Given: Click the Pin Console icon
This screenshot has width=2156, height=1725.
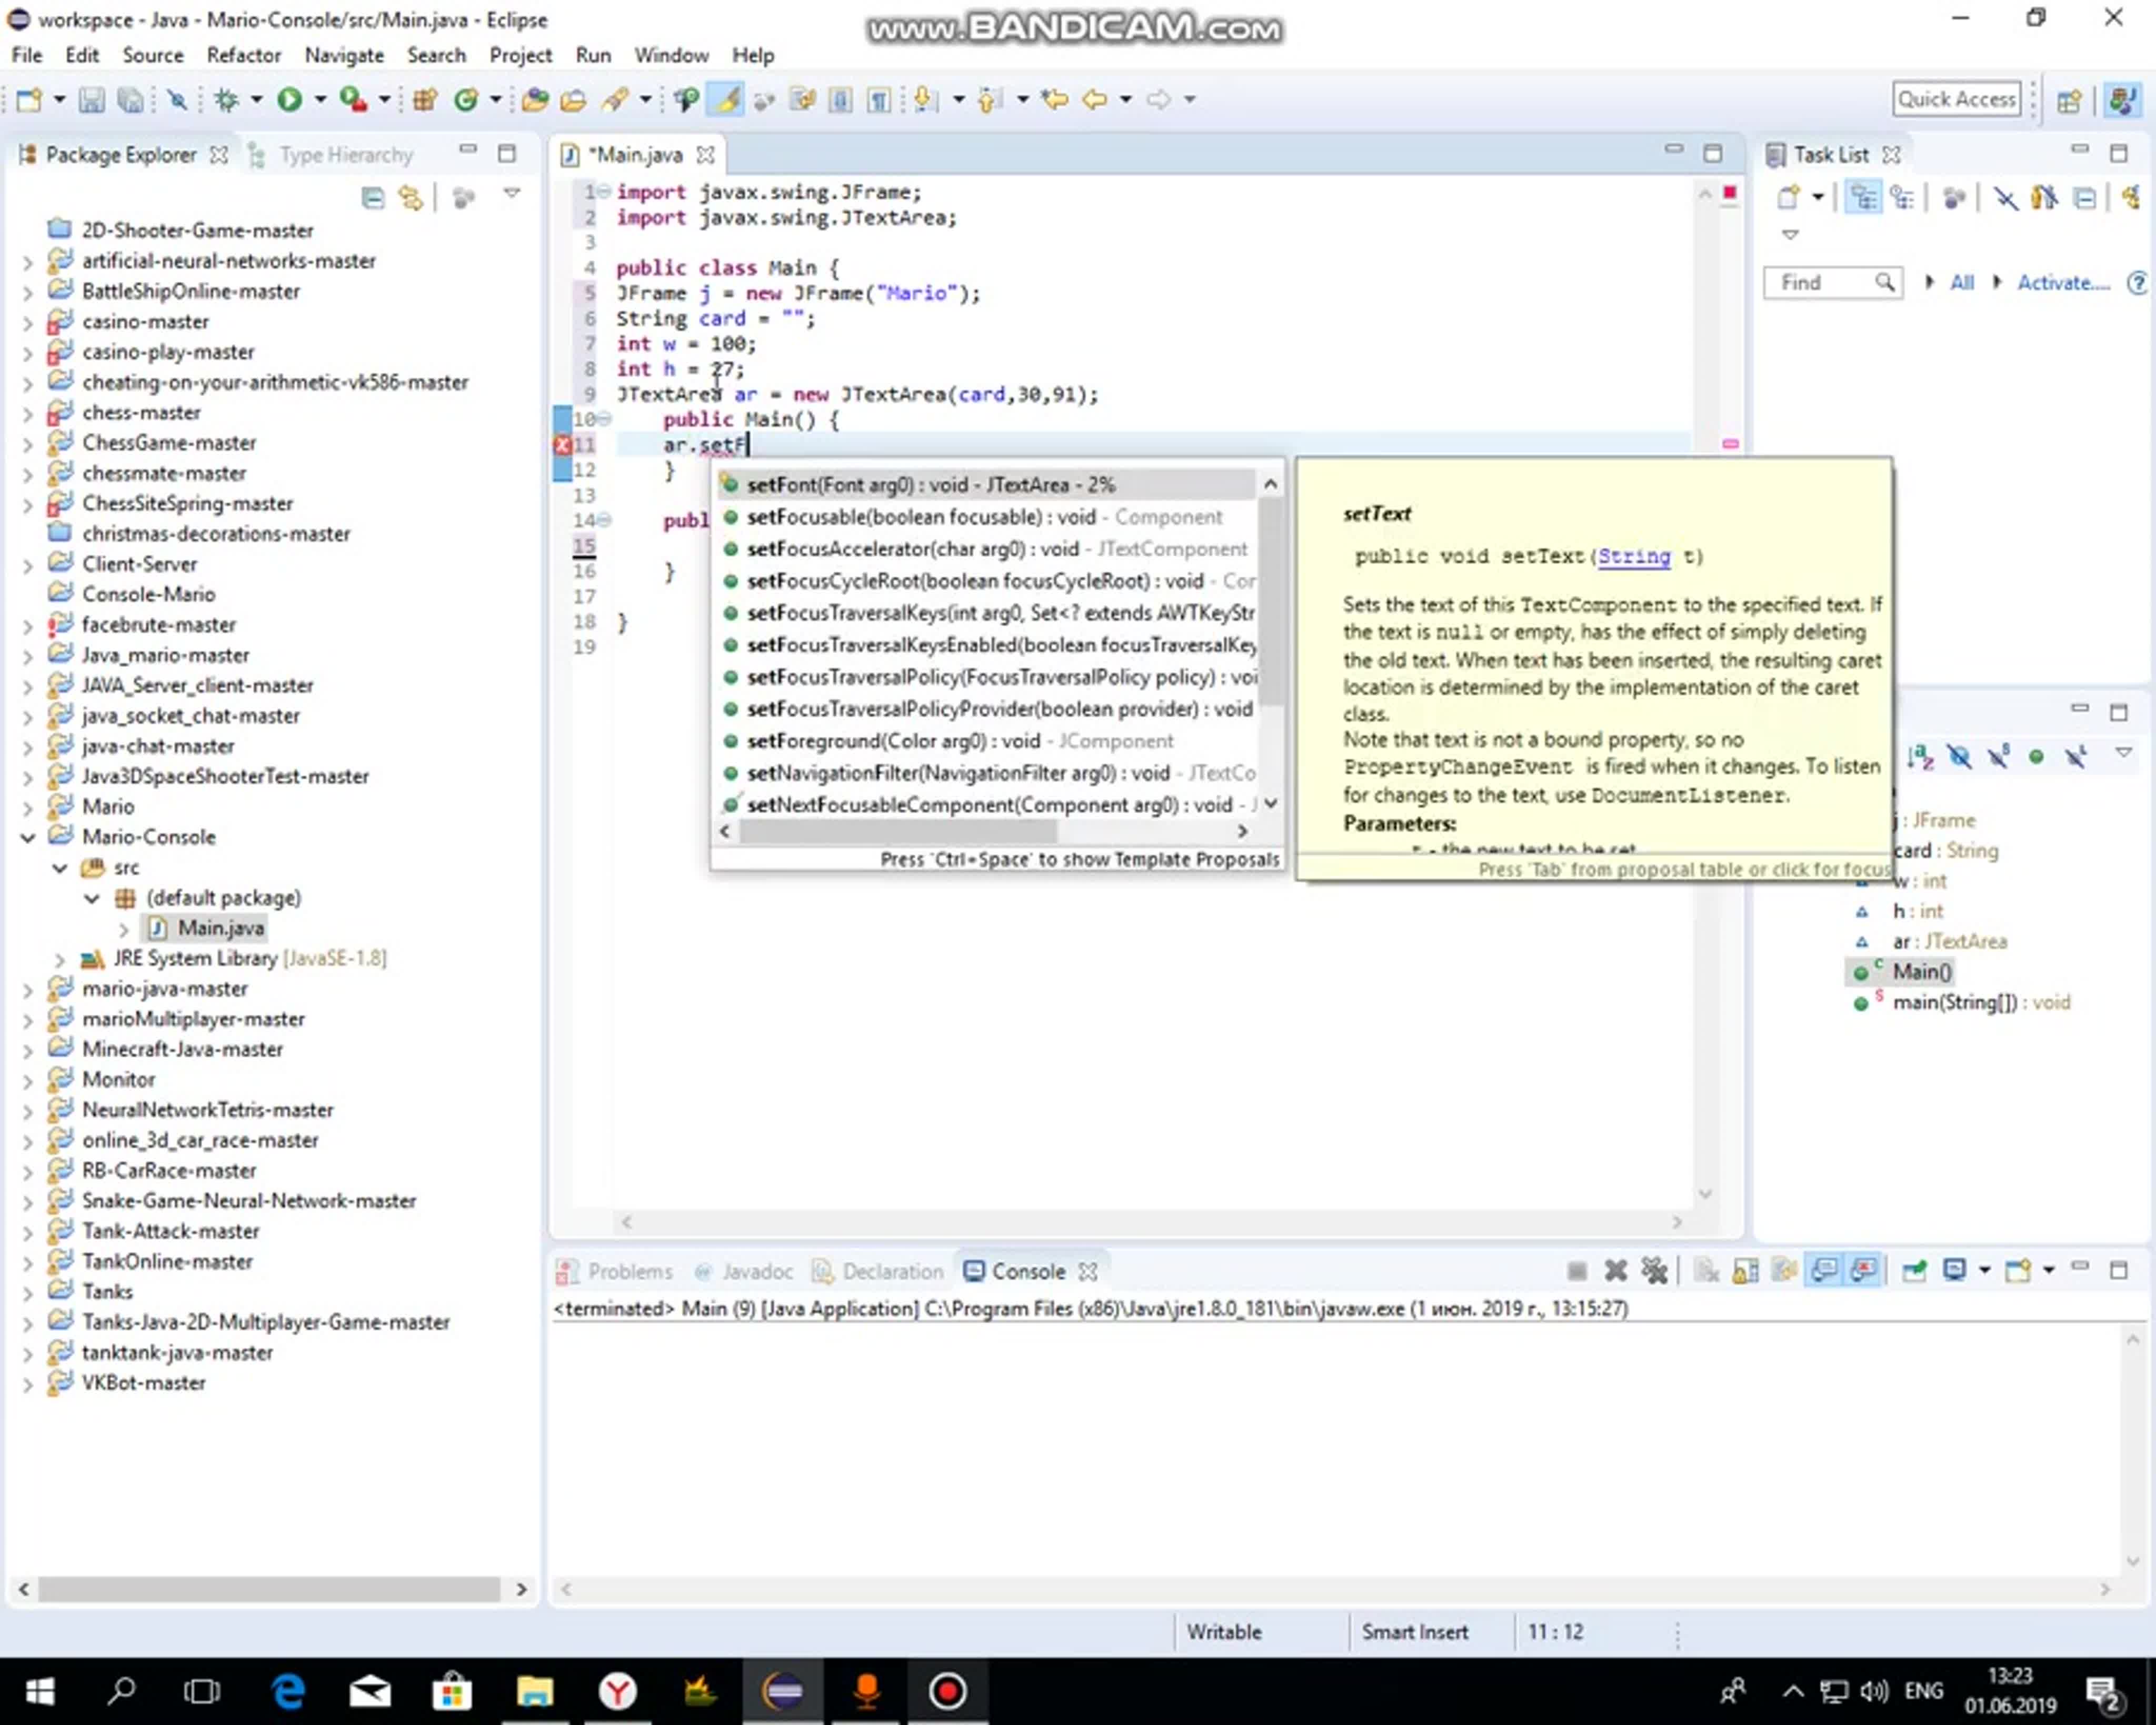Looking at the screenshot, I should click(1914, 1270).
